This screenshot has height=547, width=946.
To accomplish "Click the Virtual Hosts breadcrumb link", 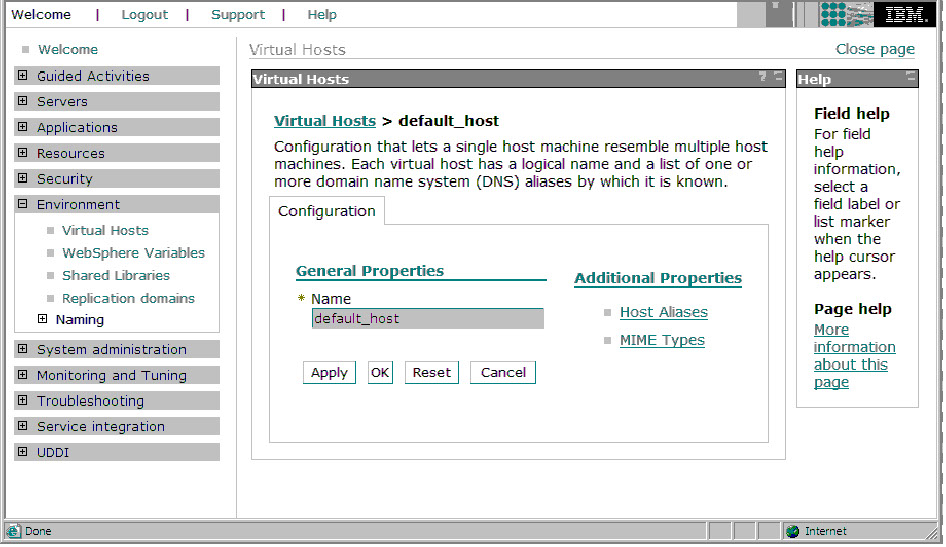I will (325, 121).
